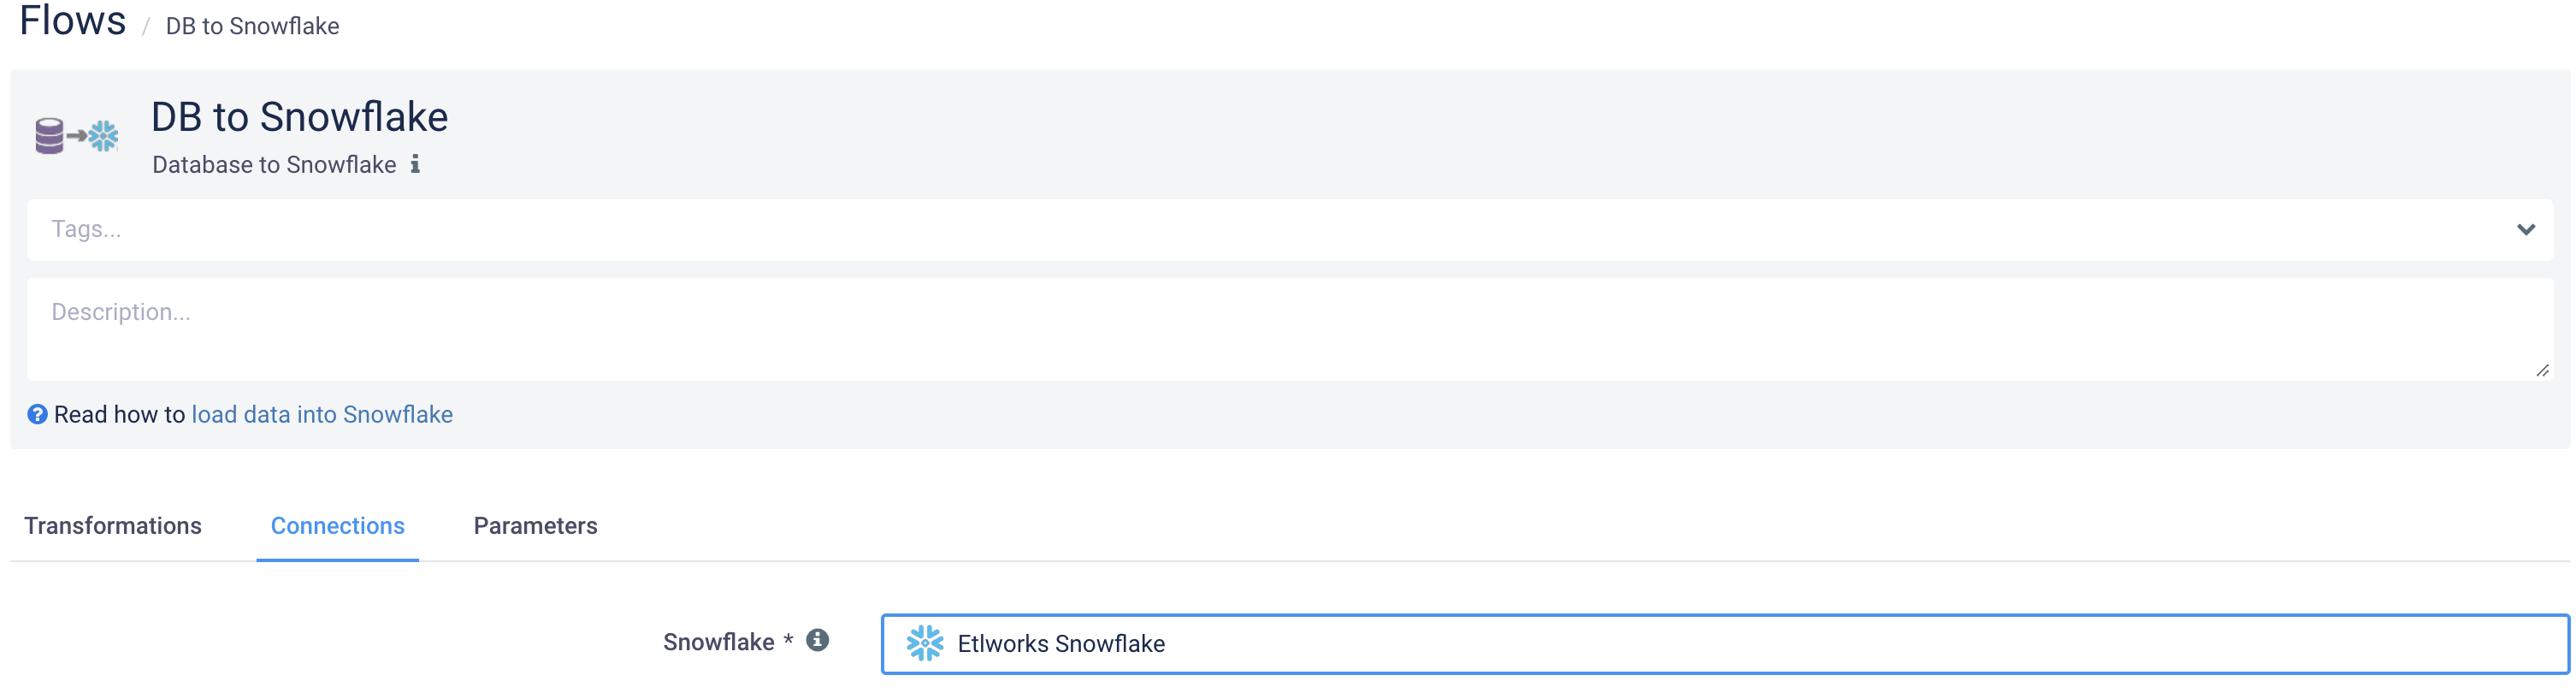
Task: Switch to the Transformations tab
Action: [x=113, y=526]
